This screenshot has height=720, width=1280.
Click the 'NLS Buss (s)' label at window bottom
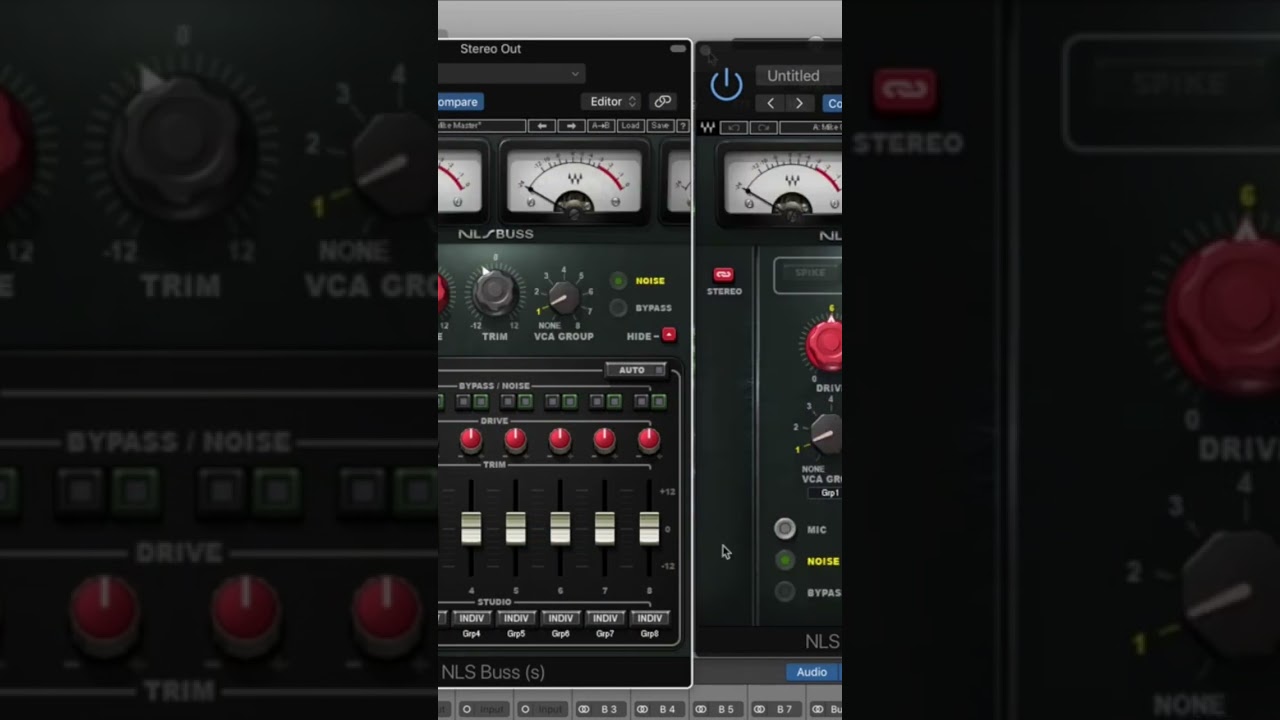coord(493,672)
